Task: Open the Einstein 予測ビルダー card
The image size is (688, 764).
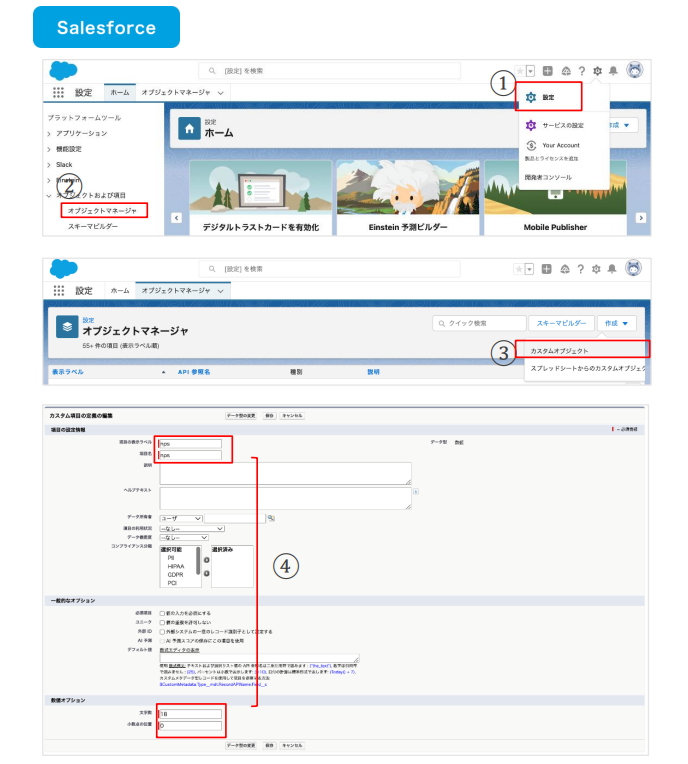Action: point(408,197)
